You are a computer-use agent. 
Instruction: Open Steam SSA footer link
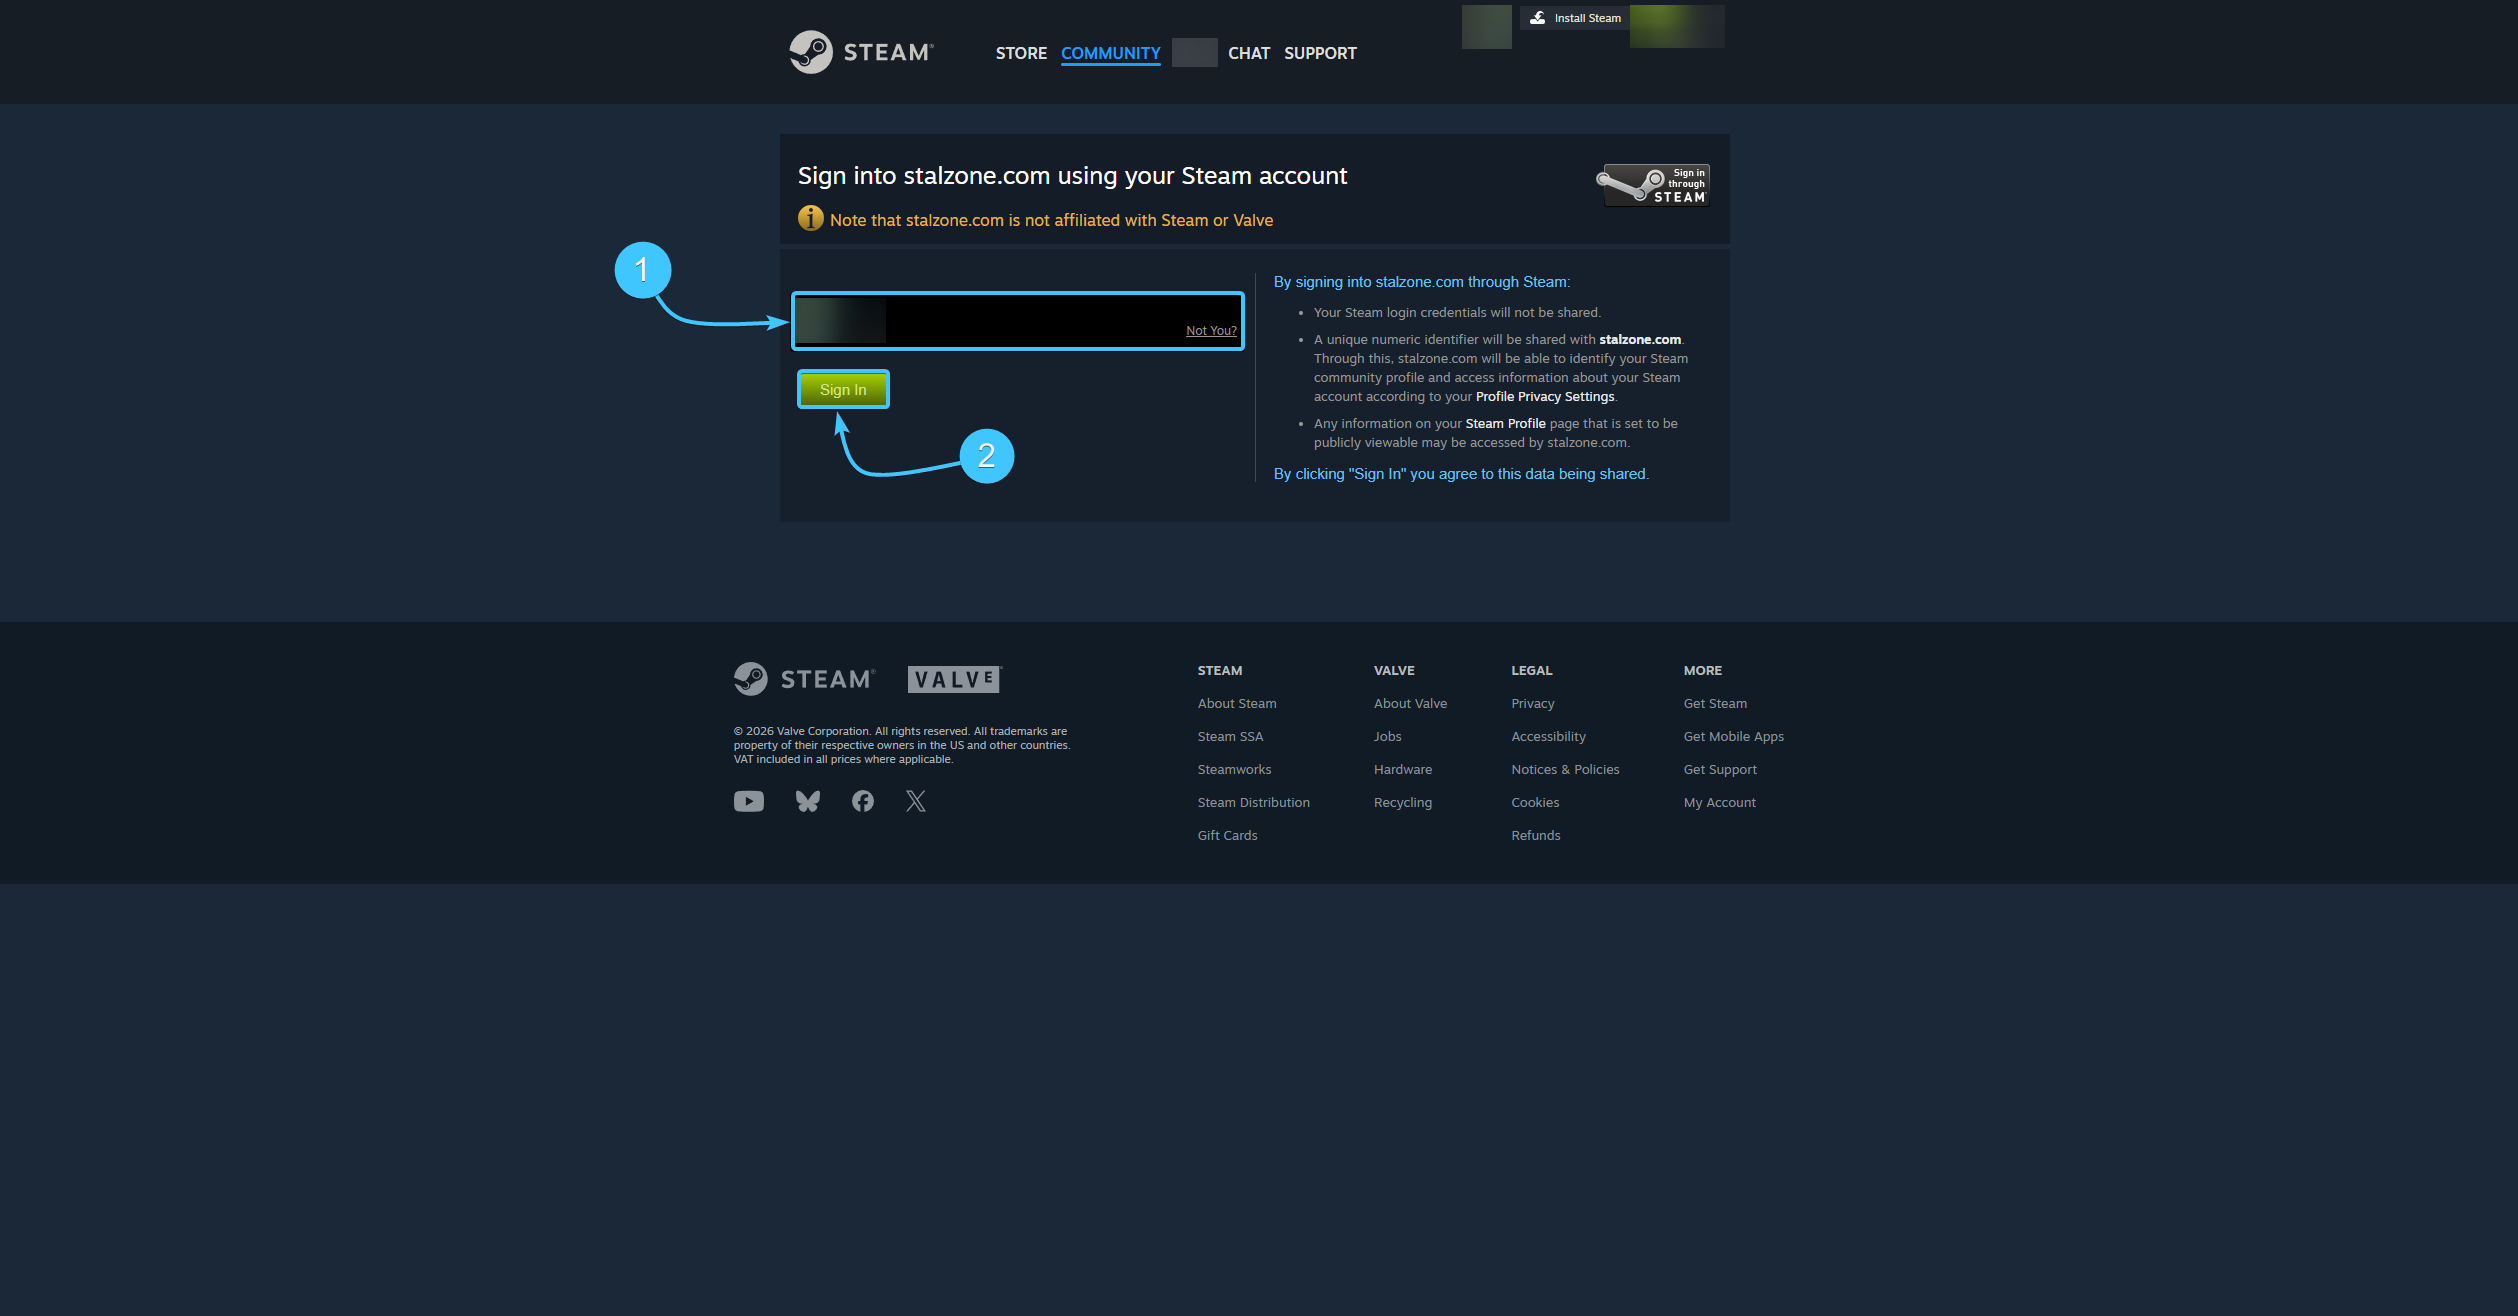point(1230,736)
